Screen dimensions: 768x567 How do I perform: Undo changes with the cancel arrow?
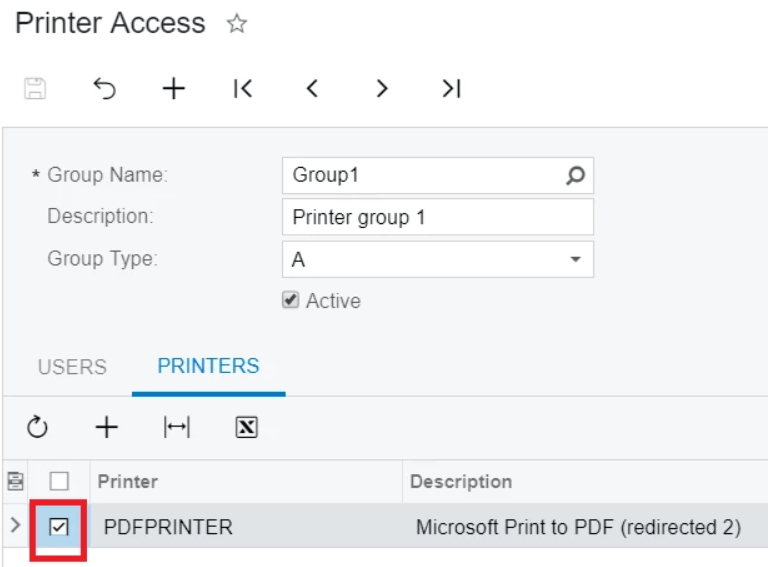104,89
